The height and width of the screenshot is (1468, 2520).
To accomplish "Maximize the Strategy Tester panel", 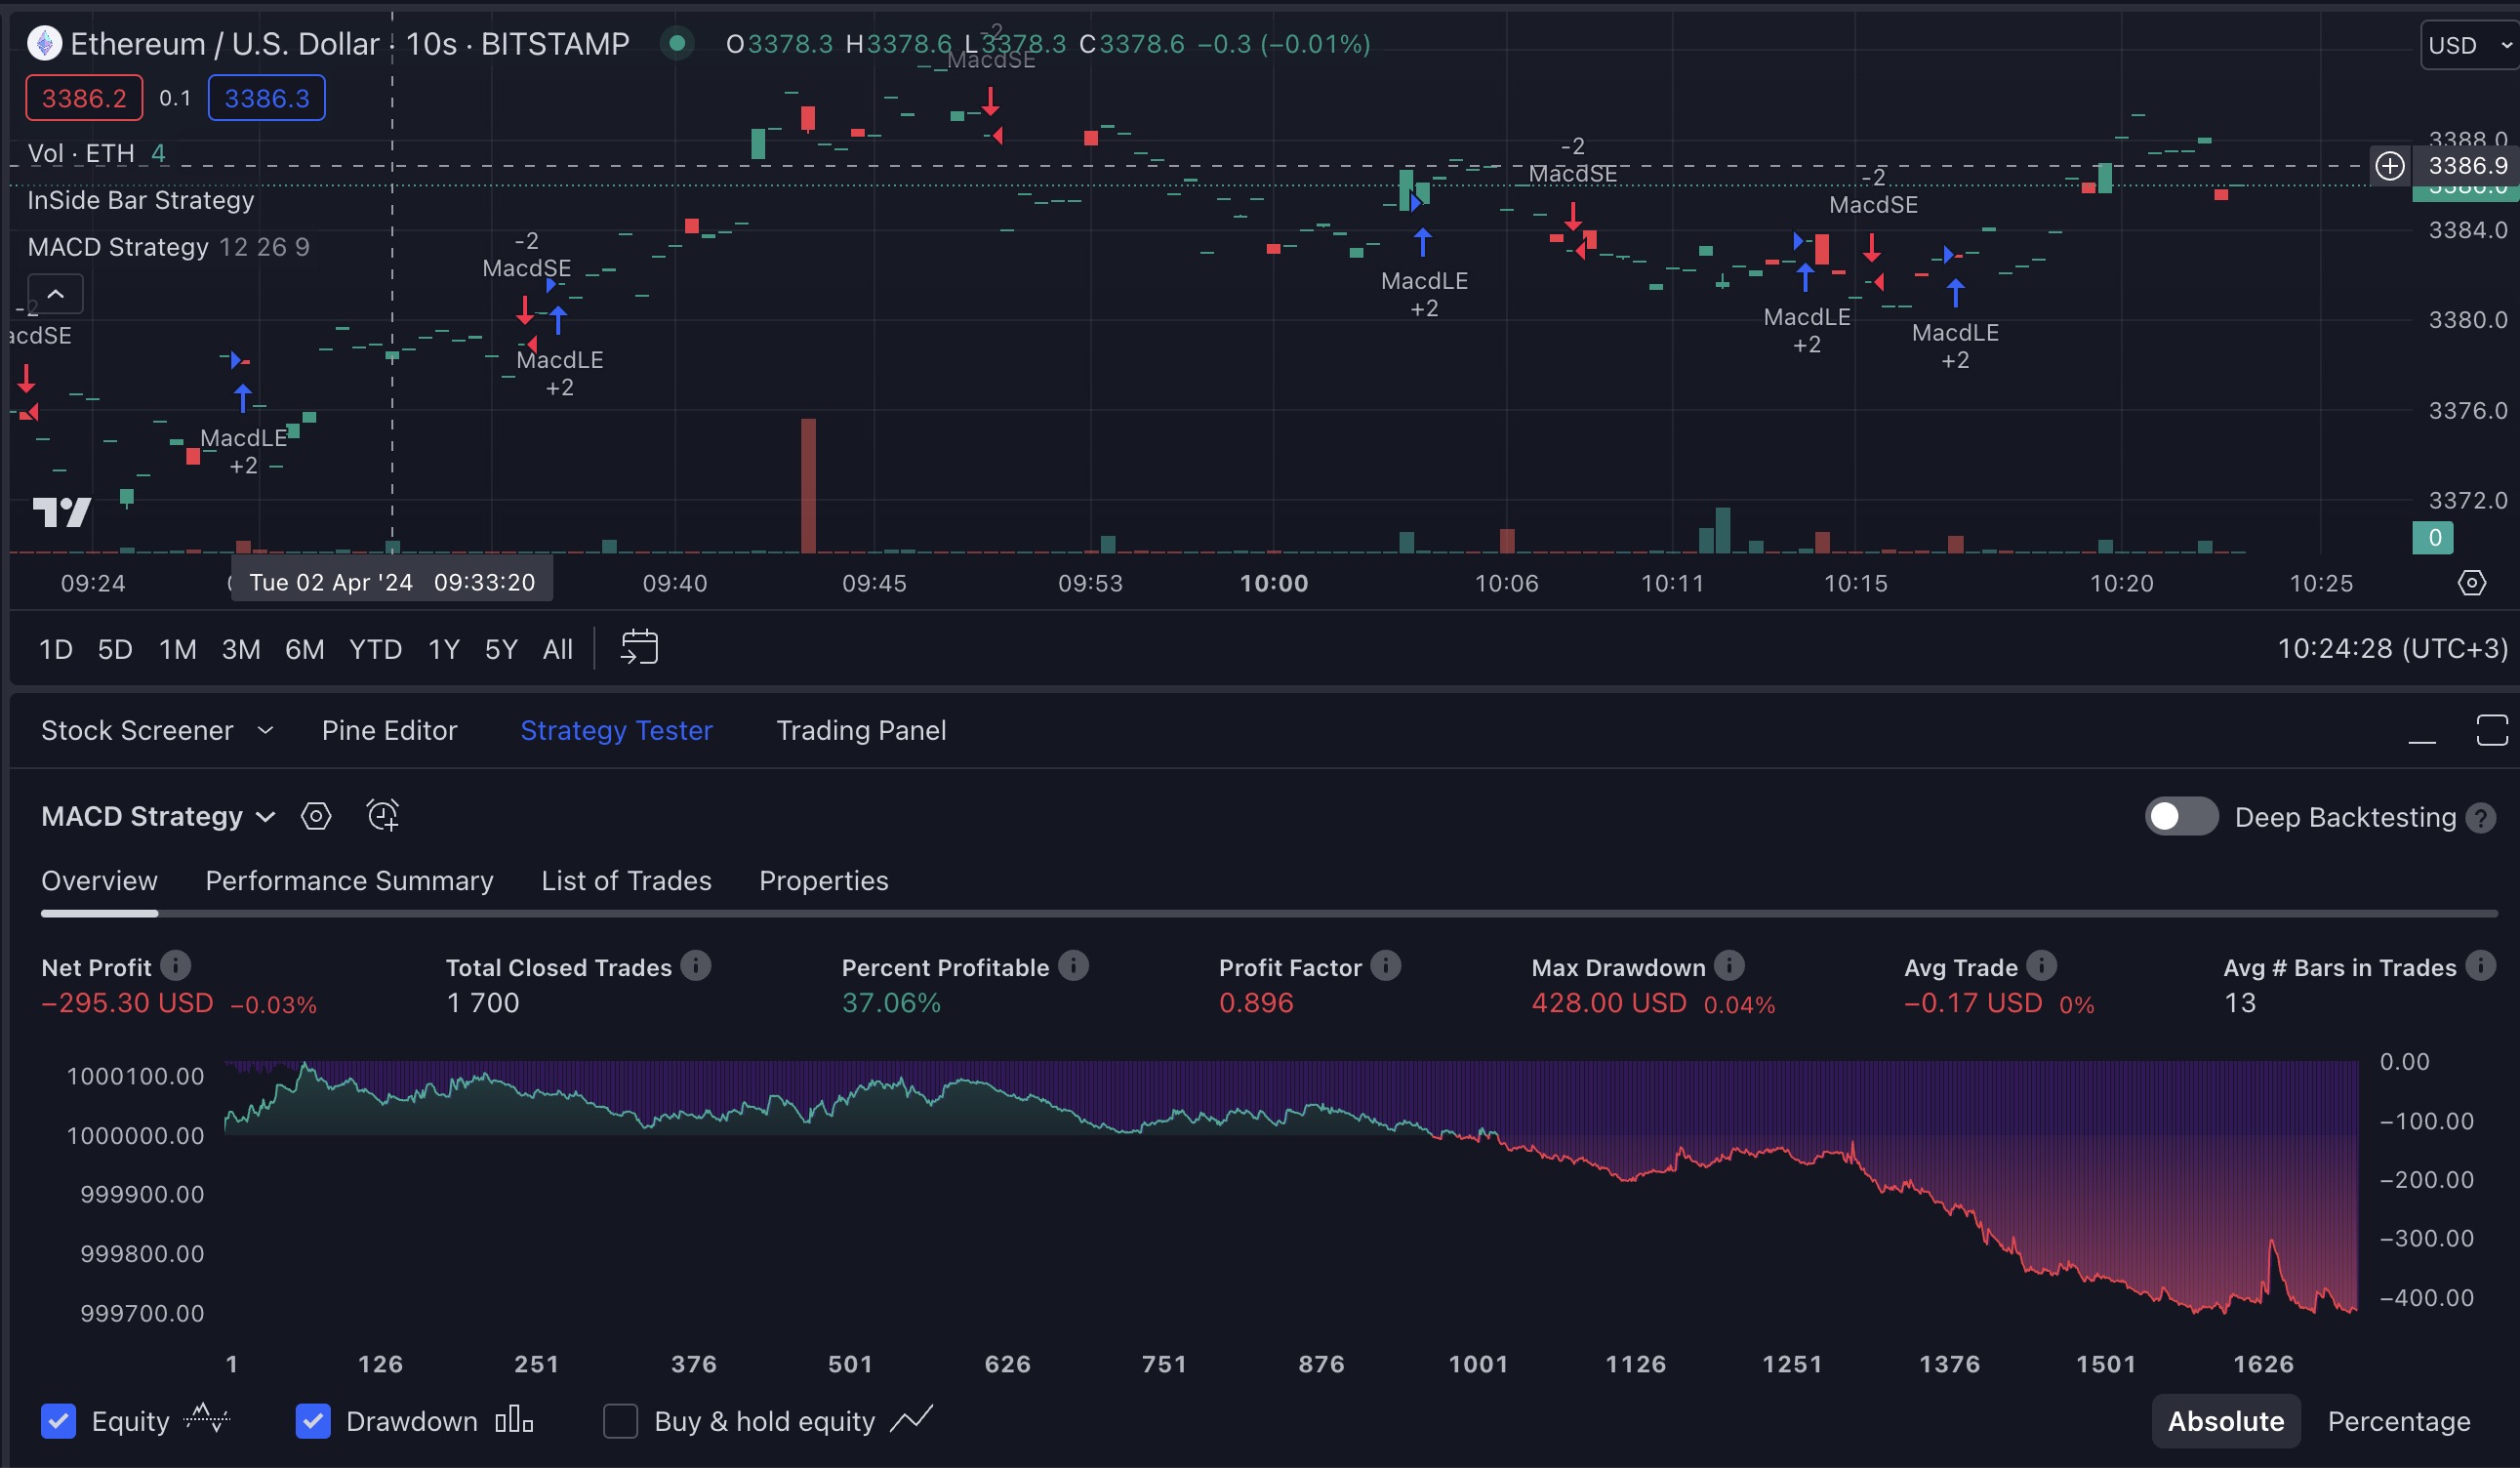I will coord(2491,730).
